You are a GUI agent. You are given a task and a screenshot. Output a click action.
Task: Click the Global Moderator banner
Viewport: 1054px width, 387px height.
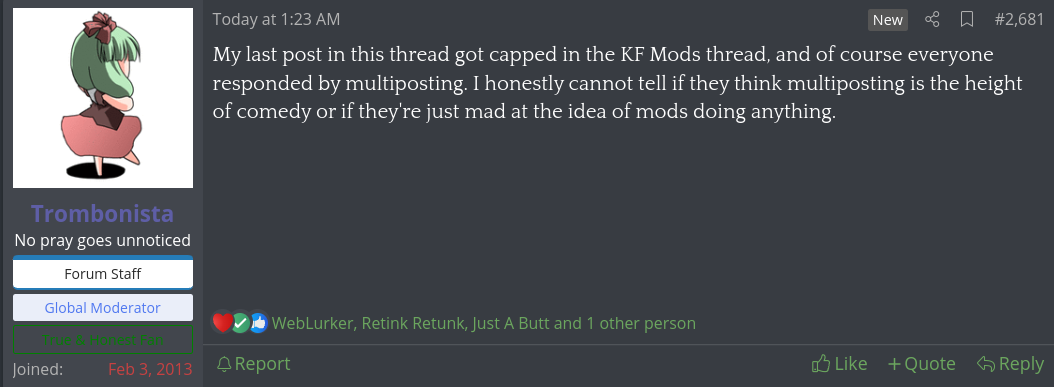tap(103, 308)
